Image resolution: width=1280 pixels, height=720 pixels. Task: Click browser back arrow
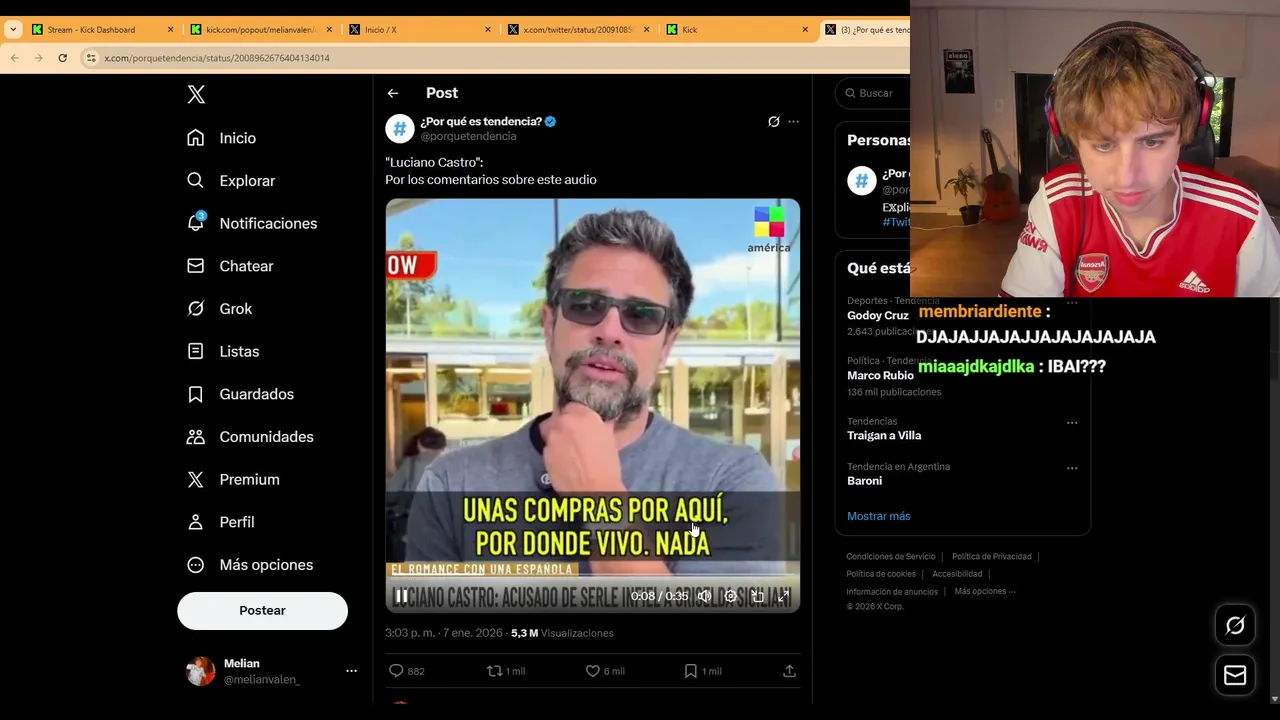(x=14, y=58)
